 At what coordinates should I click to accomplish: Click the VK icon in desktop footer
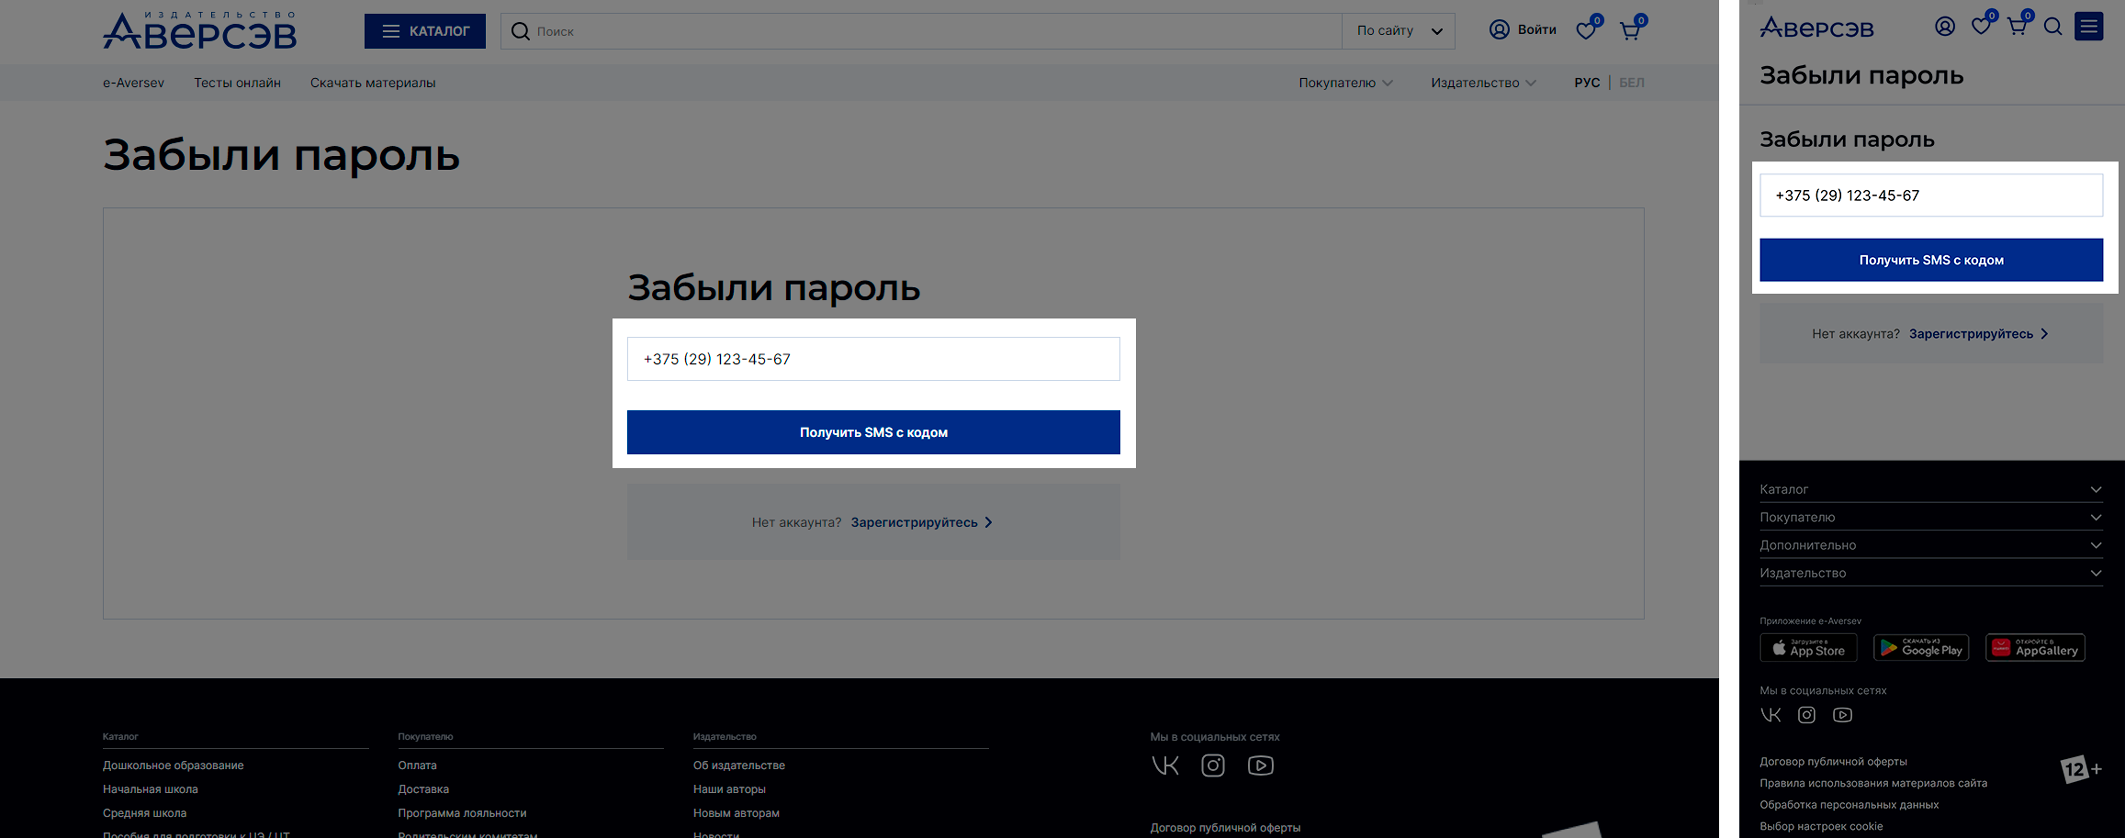[1165, 765]
